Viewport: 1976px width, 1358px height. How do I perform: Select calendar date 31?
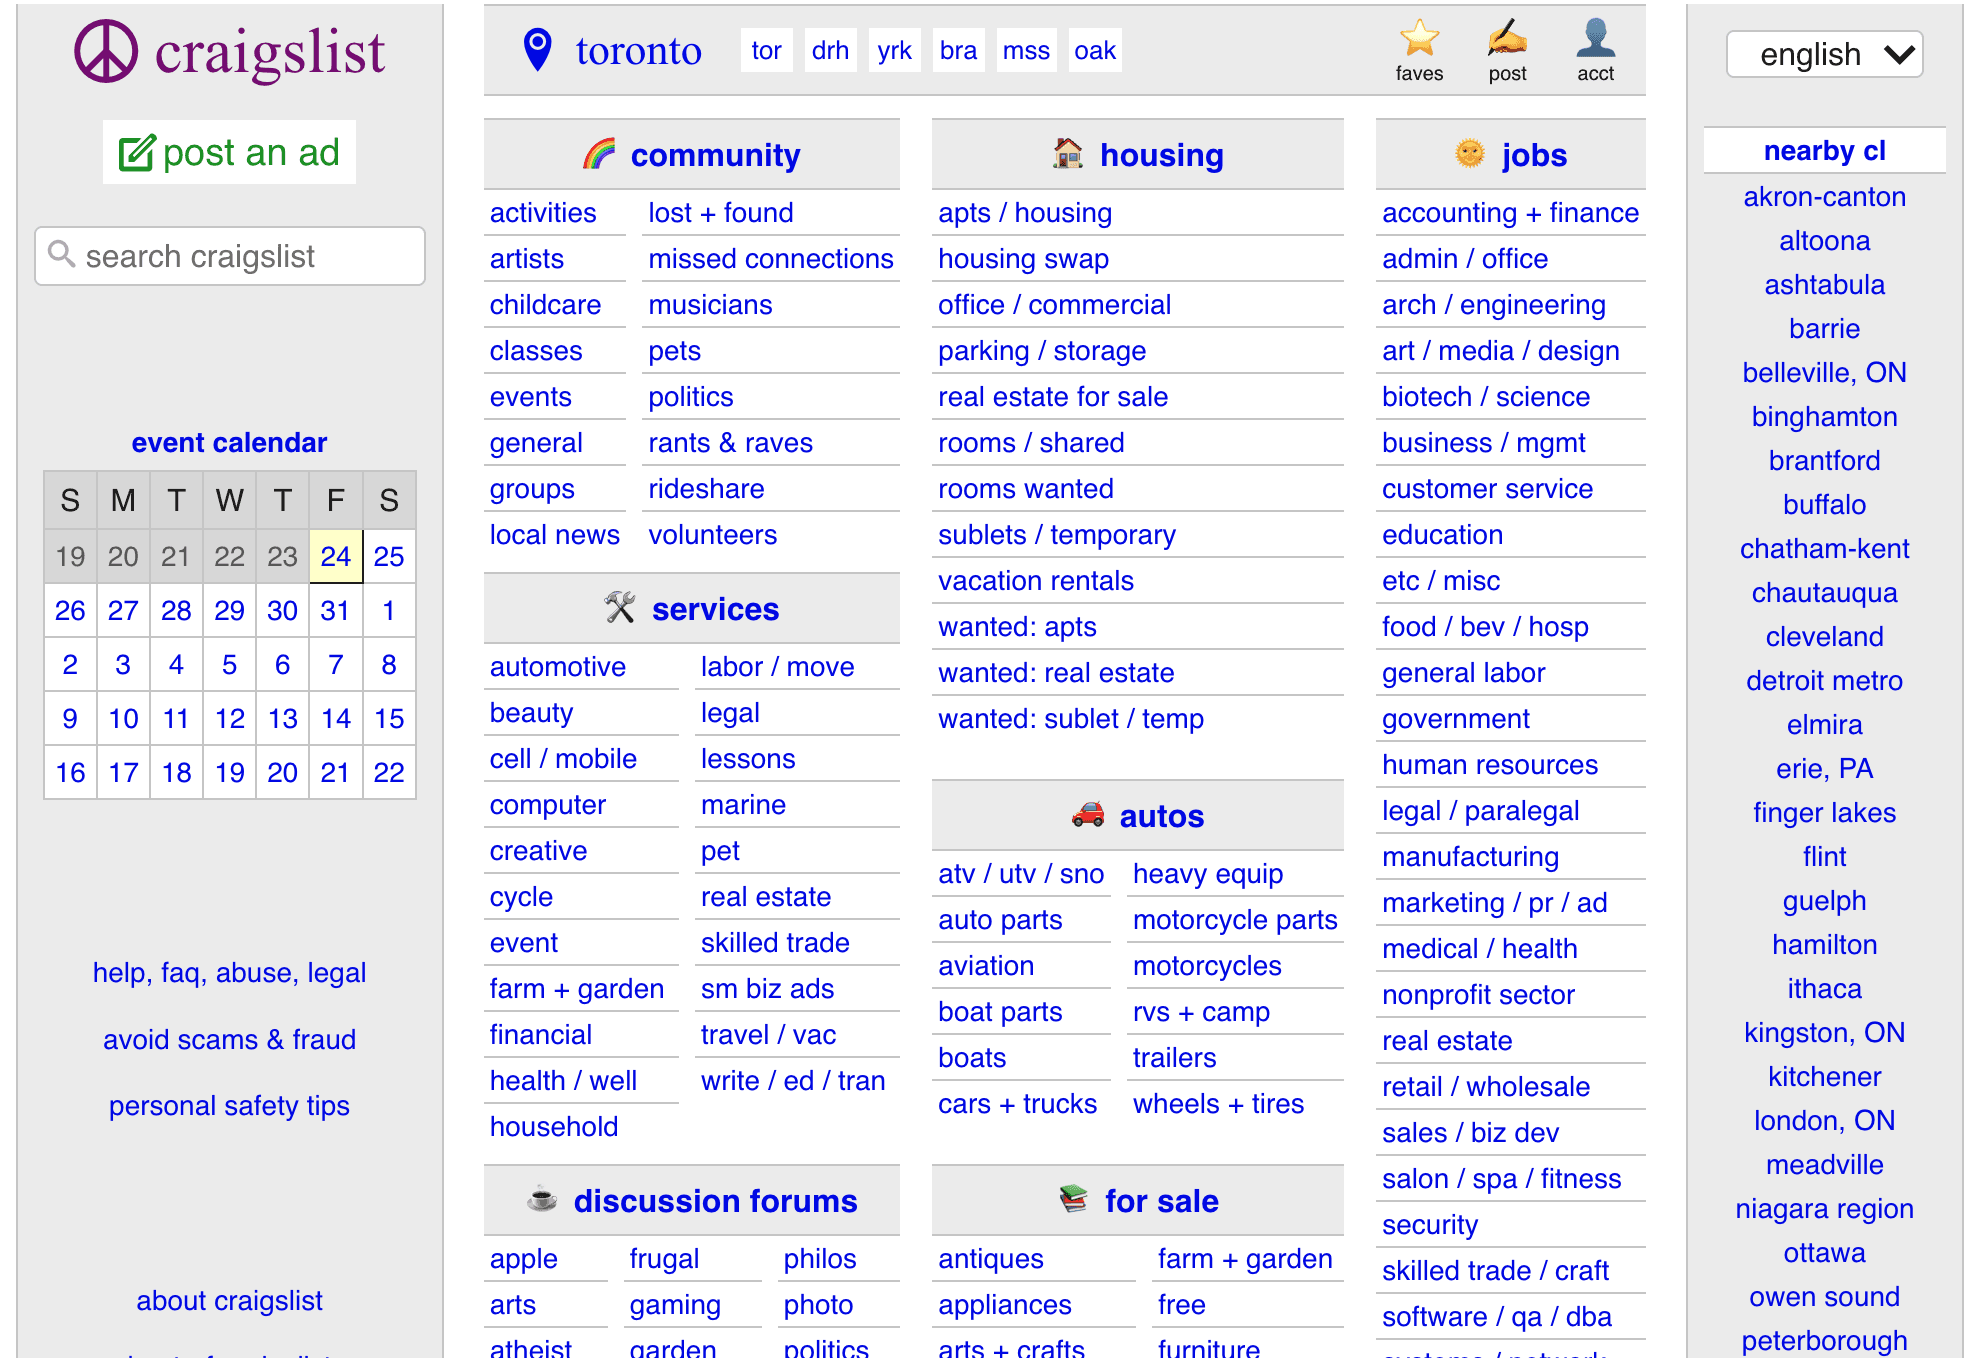(x=336, y=610)
